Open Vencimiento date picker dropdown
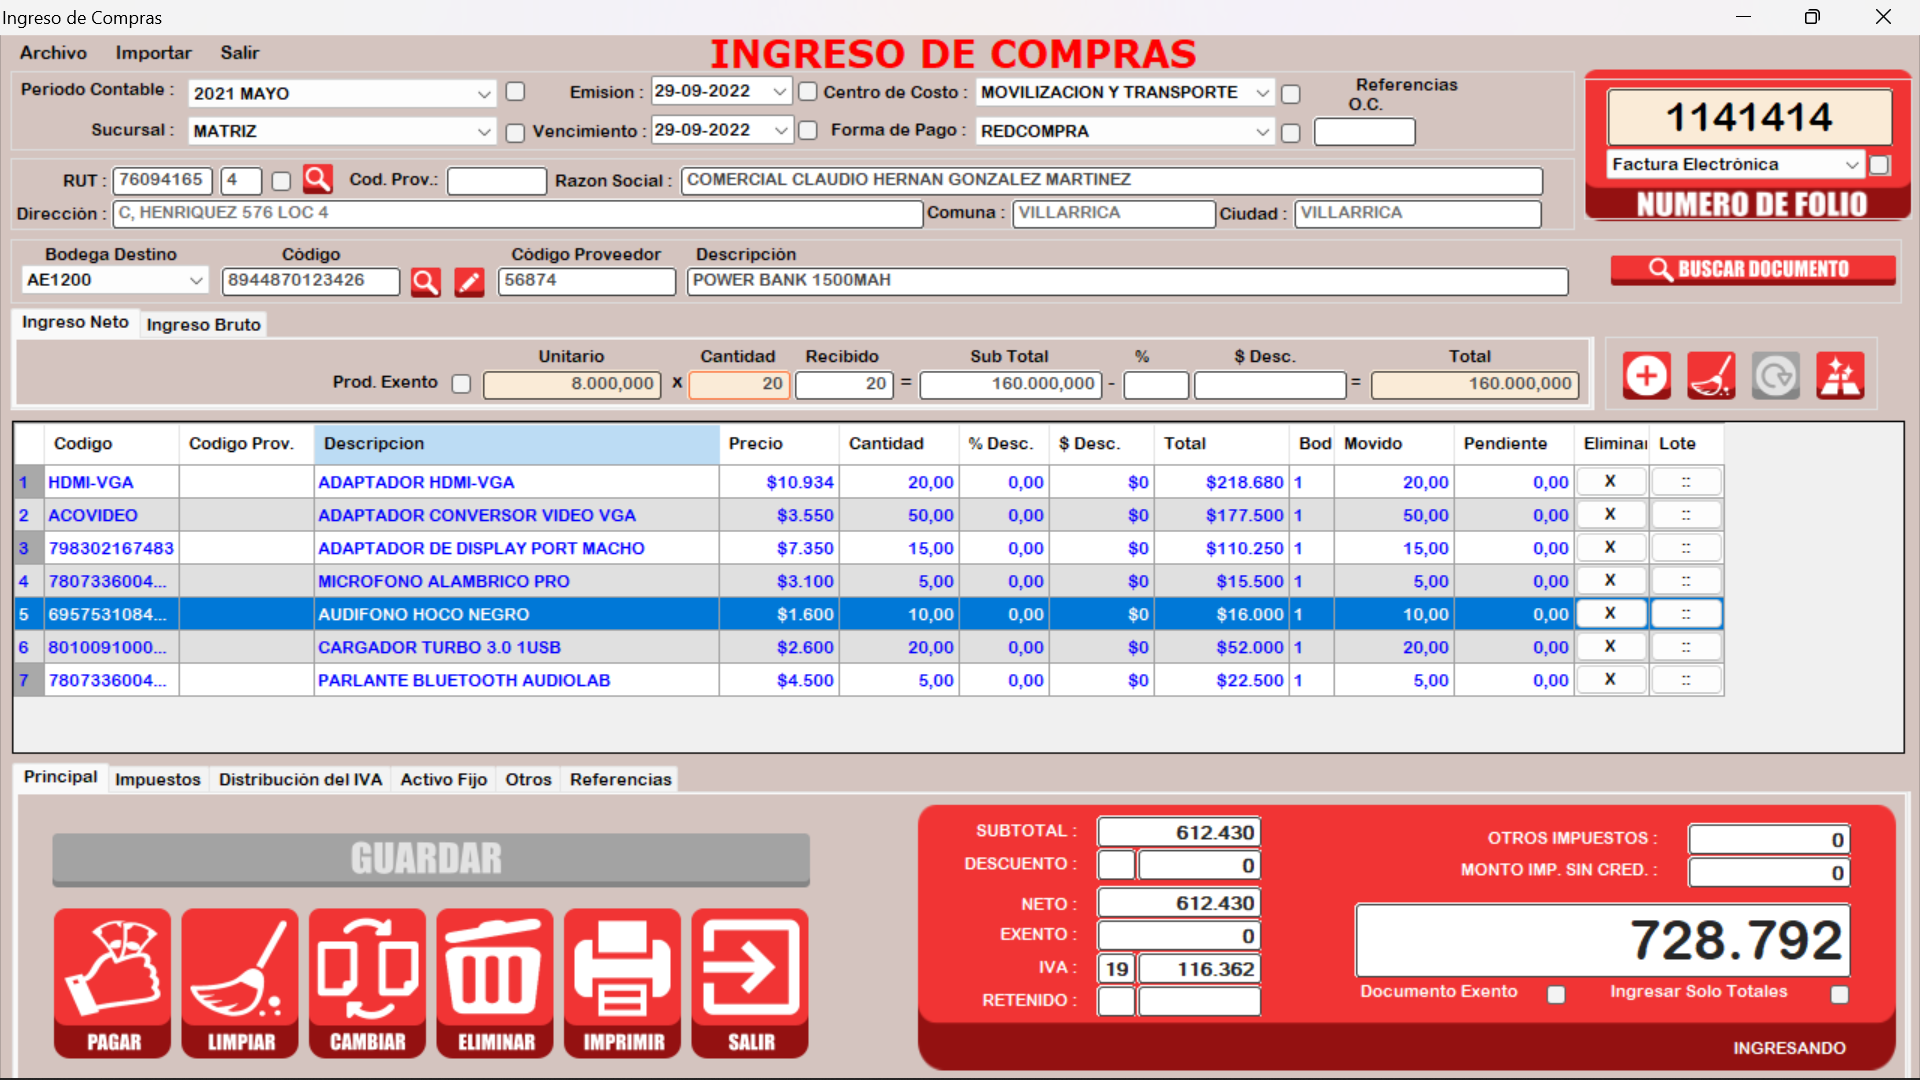 780,131
